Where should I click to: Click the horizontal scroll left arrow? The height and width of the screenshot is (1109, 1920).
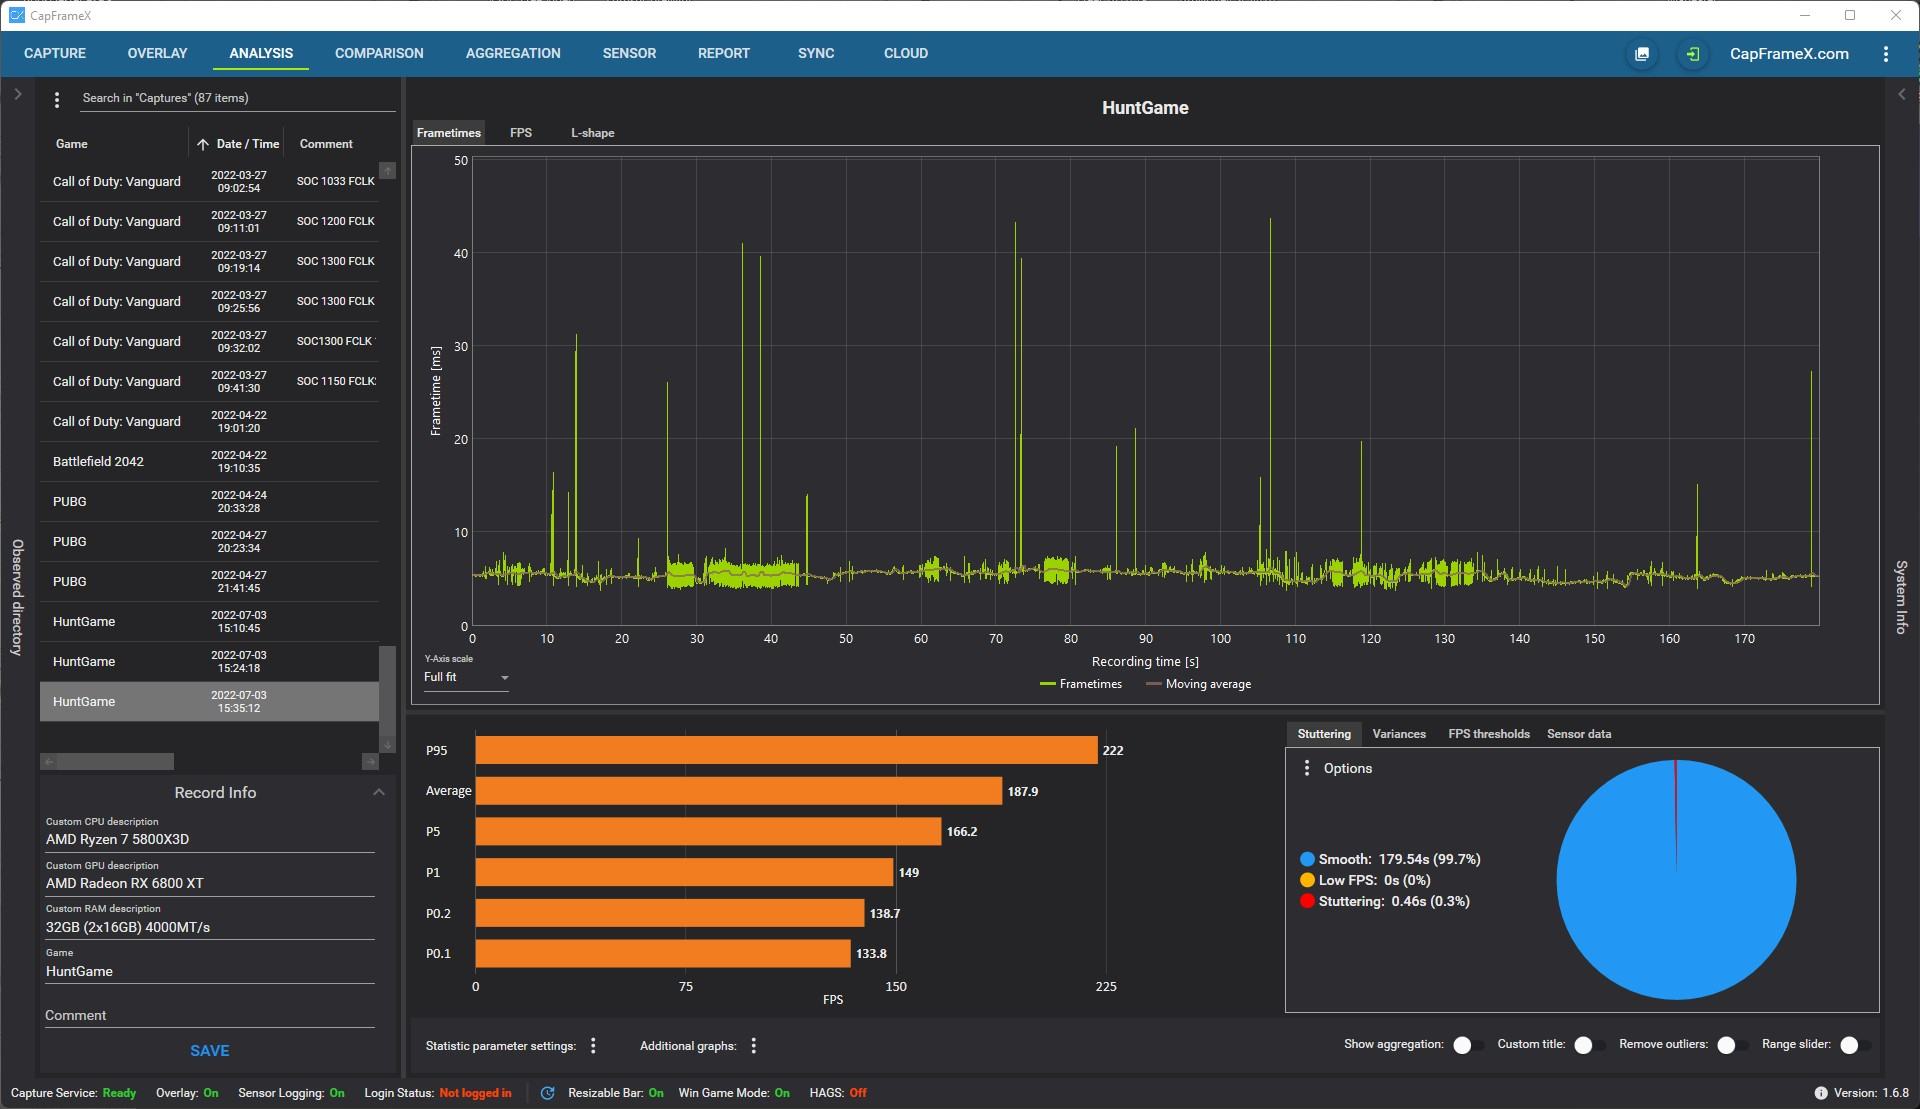click(49, 762)
